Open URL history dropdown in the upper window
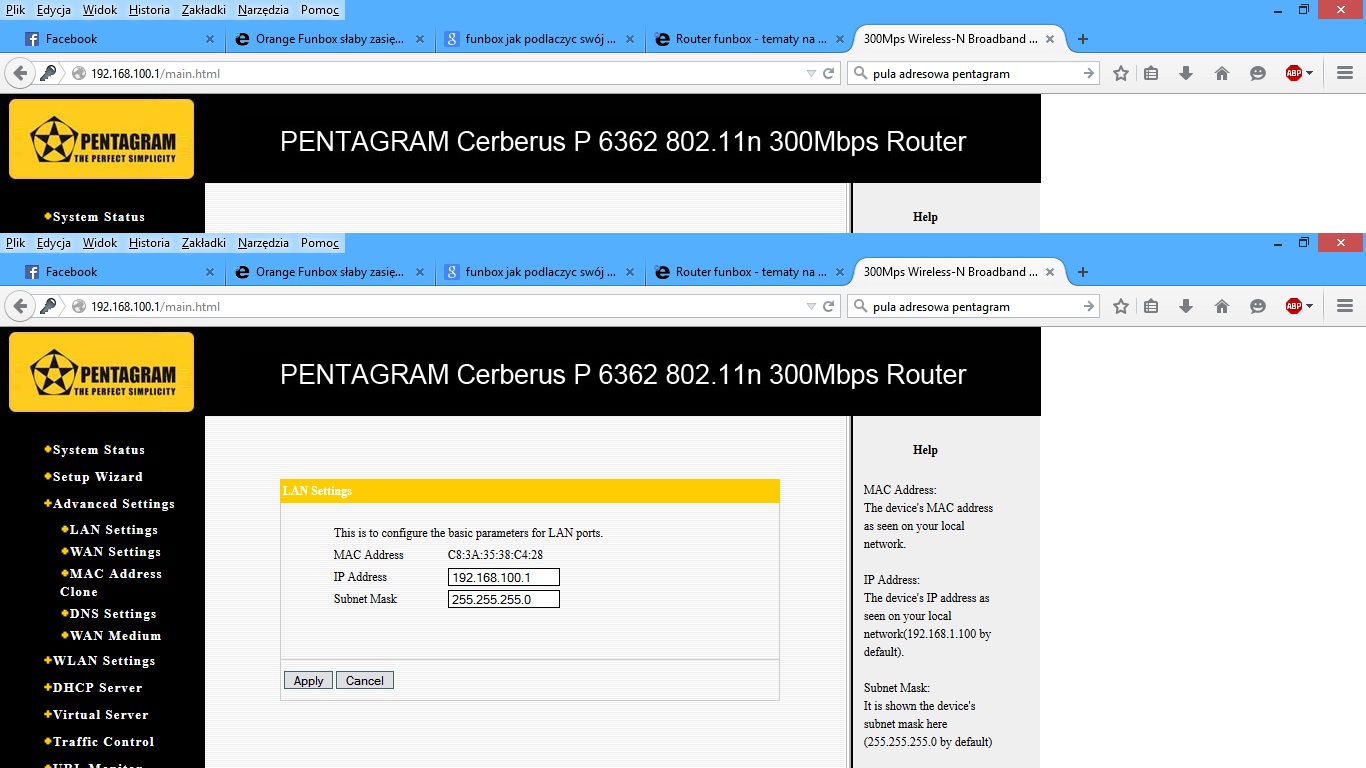 pyautogui.click(x=811, y=74)
